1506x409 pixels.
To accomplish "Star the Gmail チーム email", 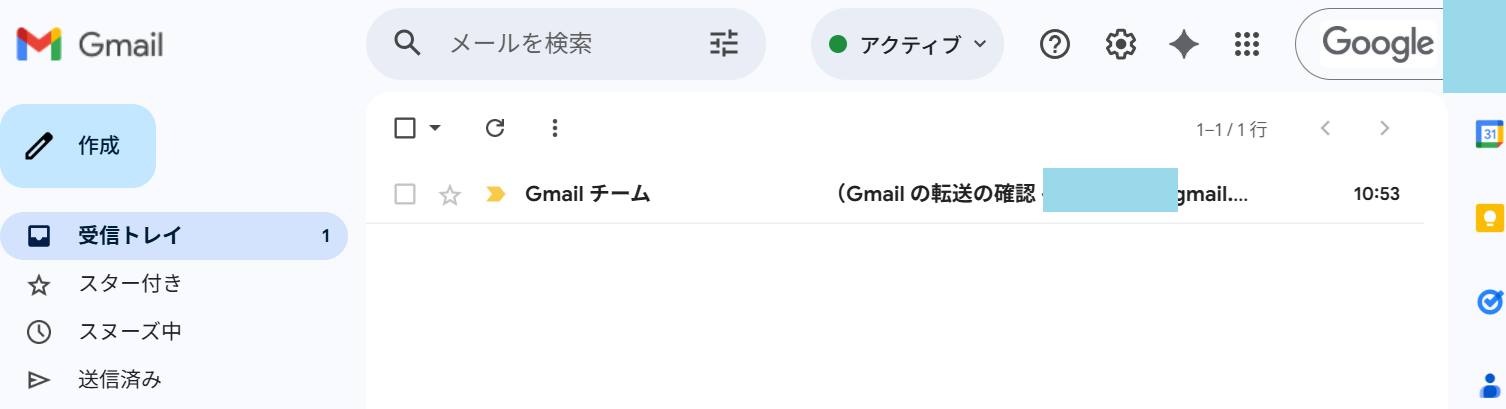I will 450,195.
